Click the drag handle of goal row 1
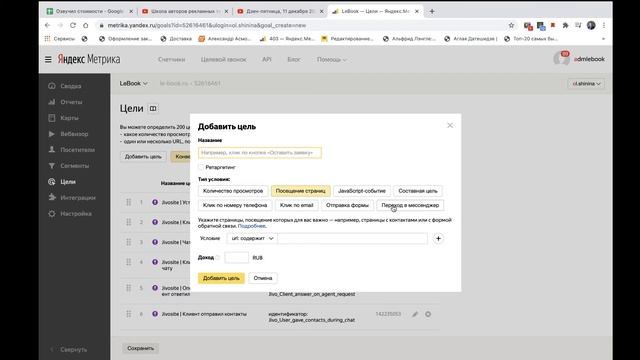Image resolution: width=640 pixels, height=360 pixels. (x=129, y=202)
